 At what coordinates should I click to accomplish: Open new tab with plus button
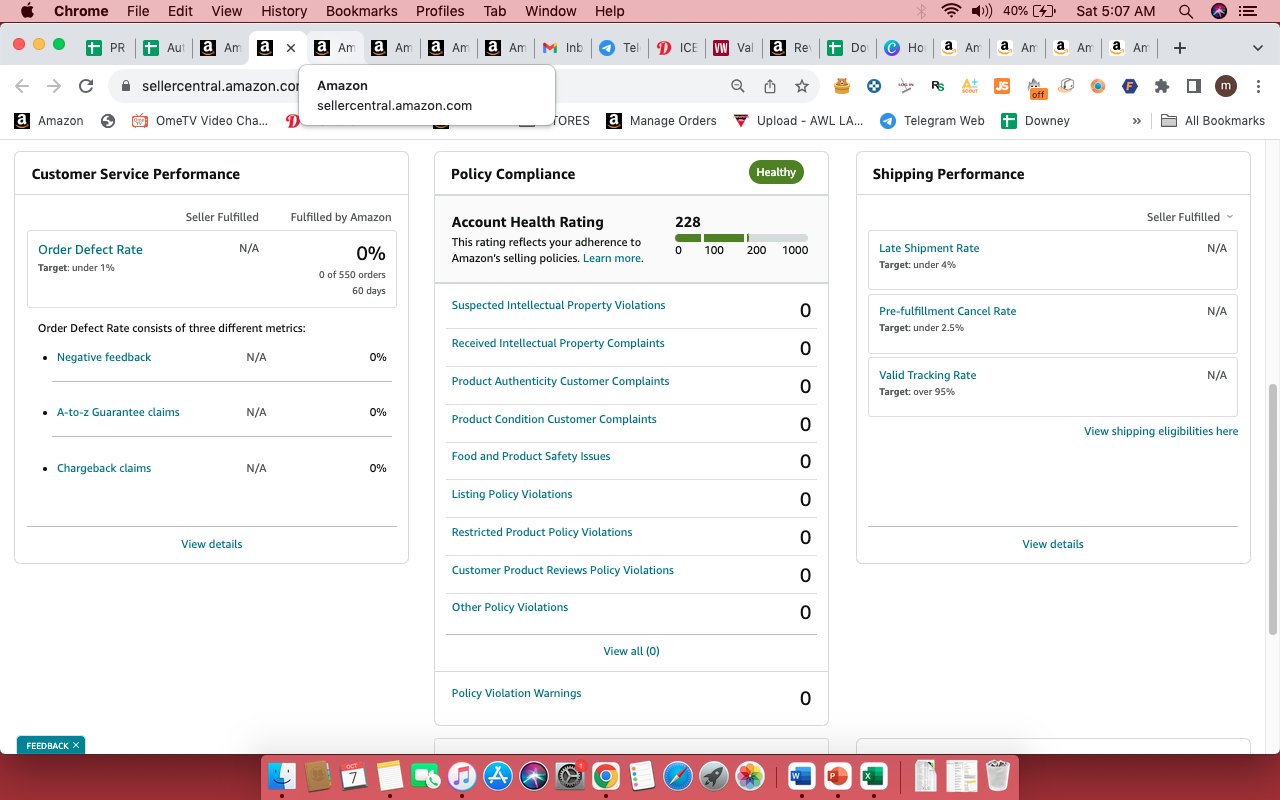coord(1180,48)
